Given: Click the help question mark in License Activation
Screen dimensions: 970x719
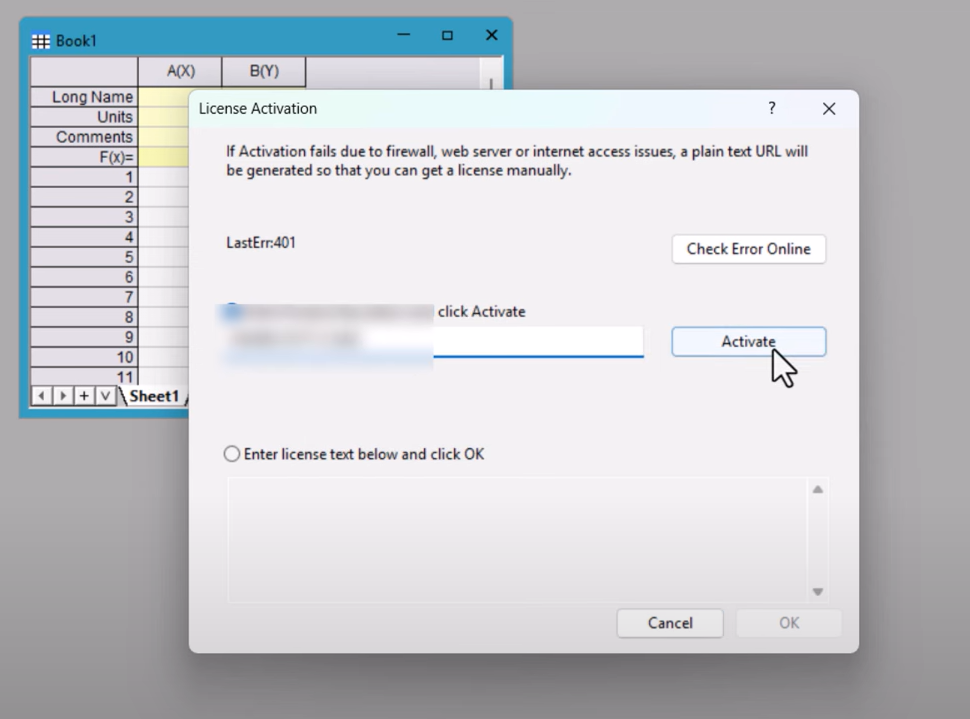Looking at the screenshot, I should tap(771, 108).
